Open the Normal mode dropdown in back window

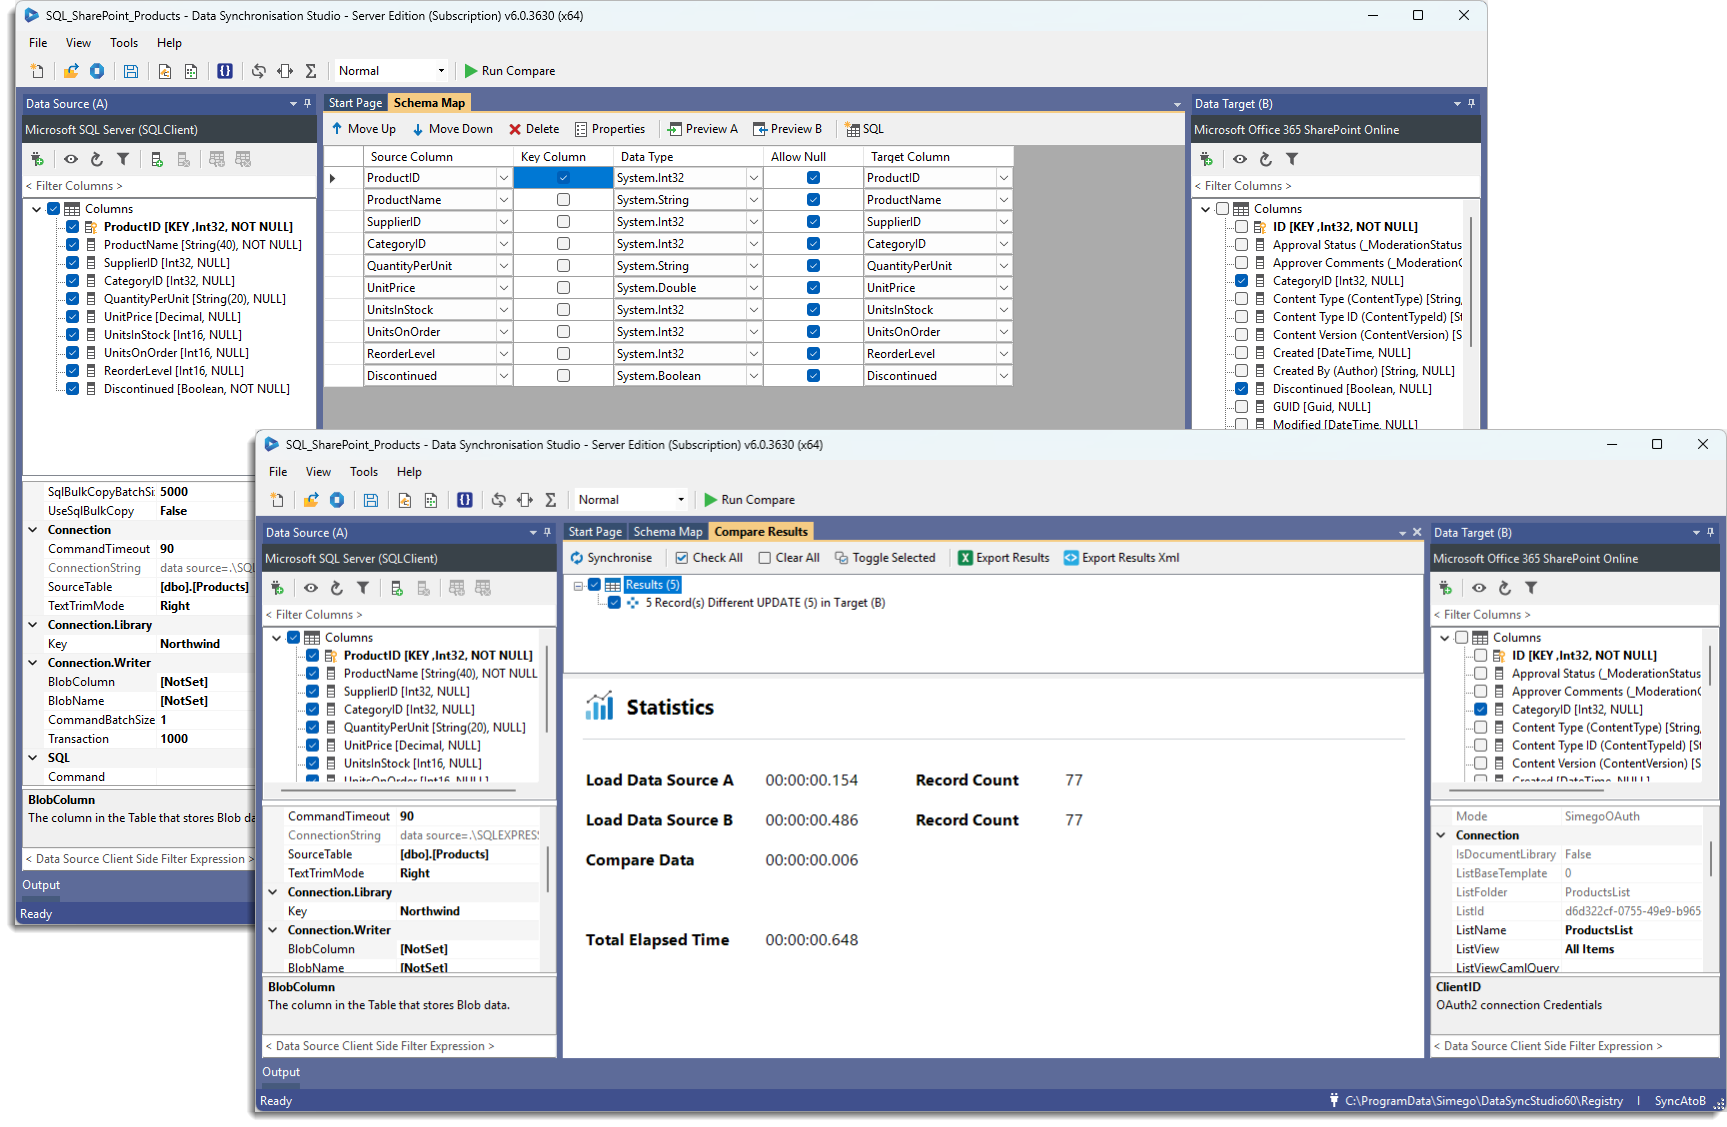[x=440, y=71]
